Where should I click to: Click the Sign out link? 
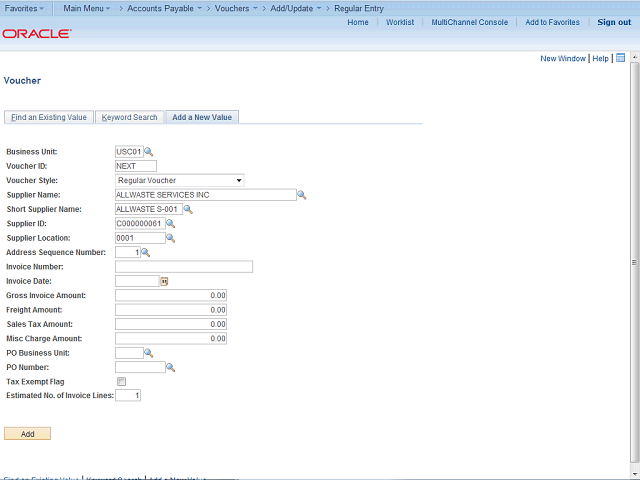pos(614,22)
